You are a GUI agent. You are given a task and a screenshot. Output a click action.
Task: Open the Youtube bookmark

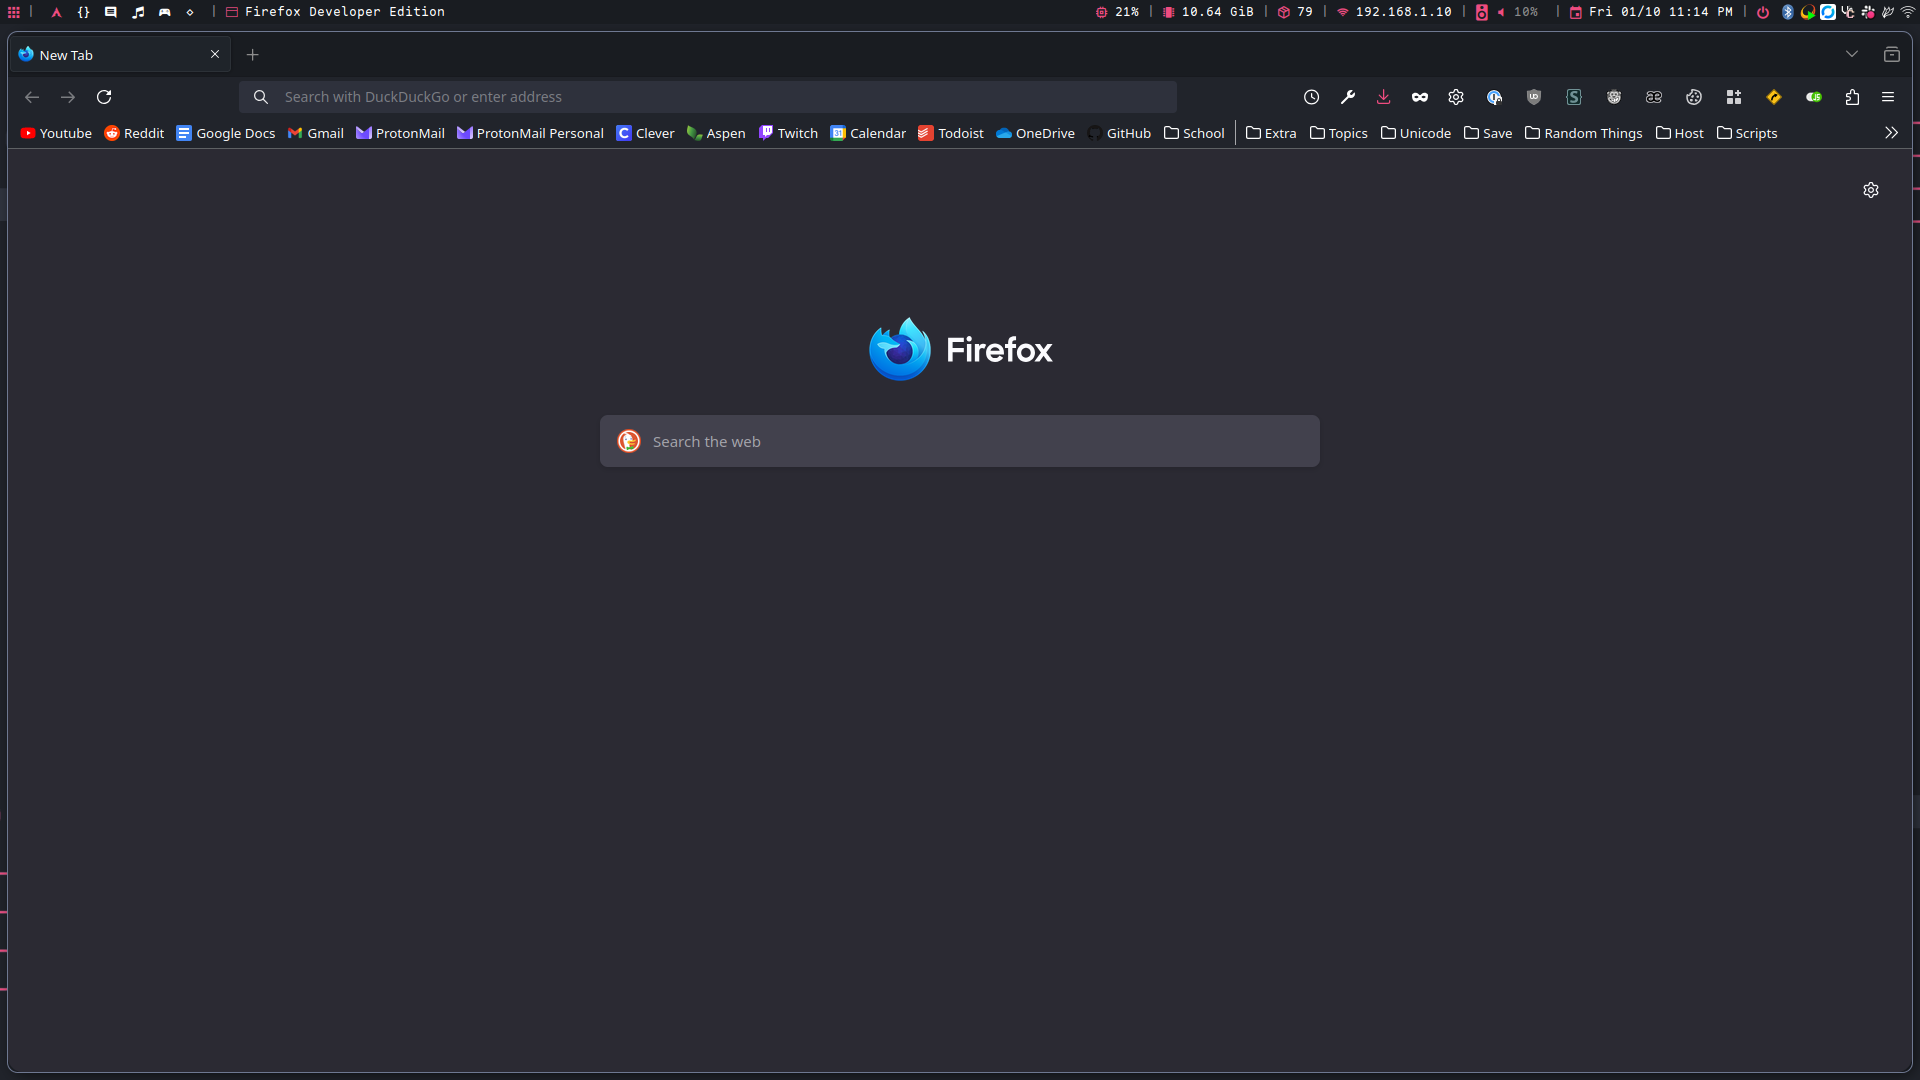pyautogui.click(x=56, y=133)
